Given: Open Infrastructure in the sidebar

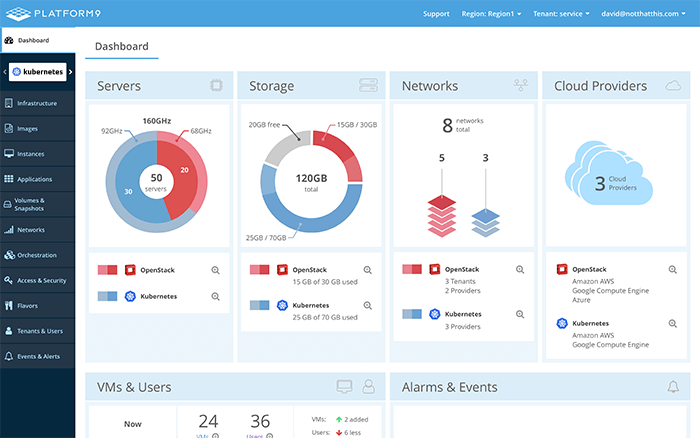Looking at the screenshot, I should pos(38,103).
